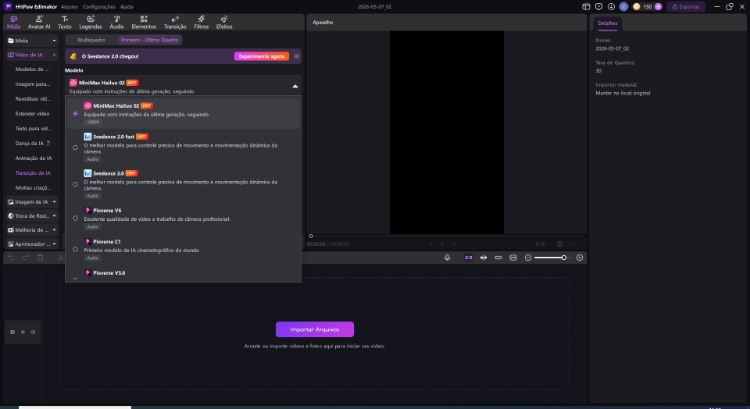Click the timeline zoom in plus icon
This screenshot has height=409, width=750.
coord(580,257)
